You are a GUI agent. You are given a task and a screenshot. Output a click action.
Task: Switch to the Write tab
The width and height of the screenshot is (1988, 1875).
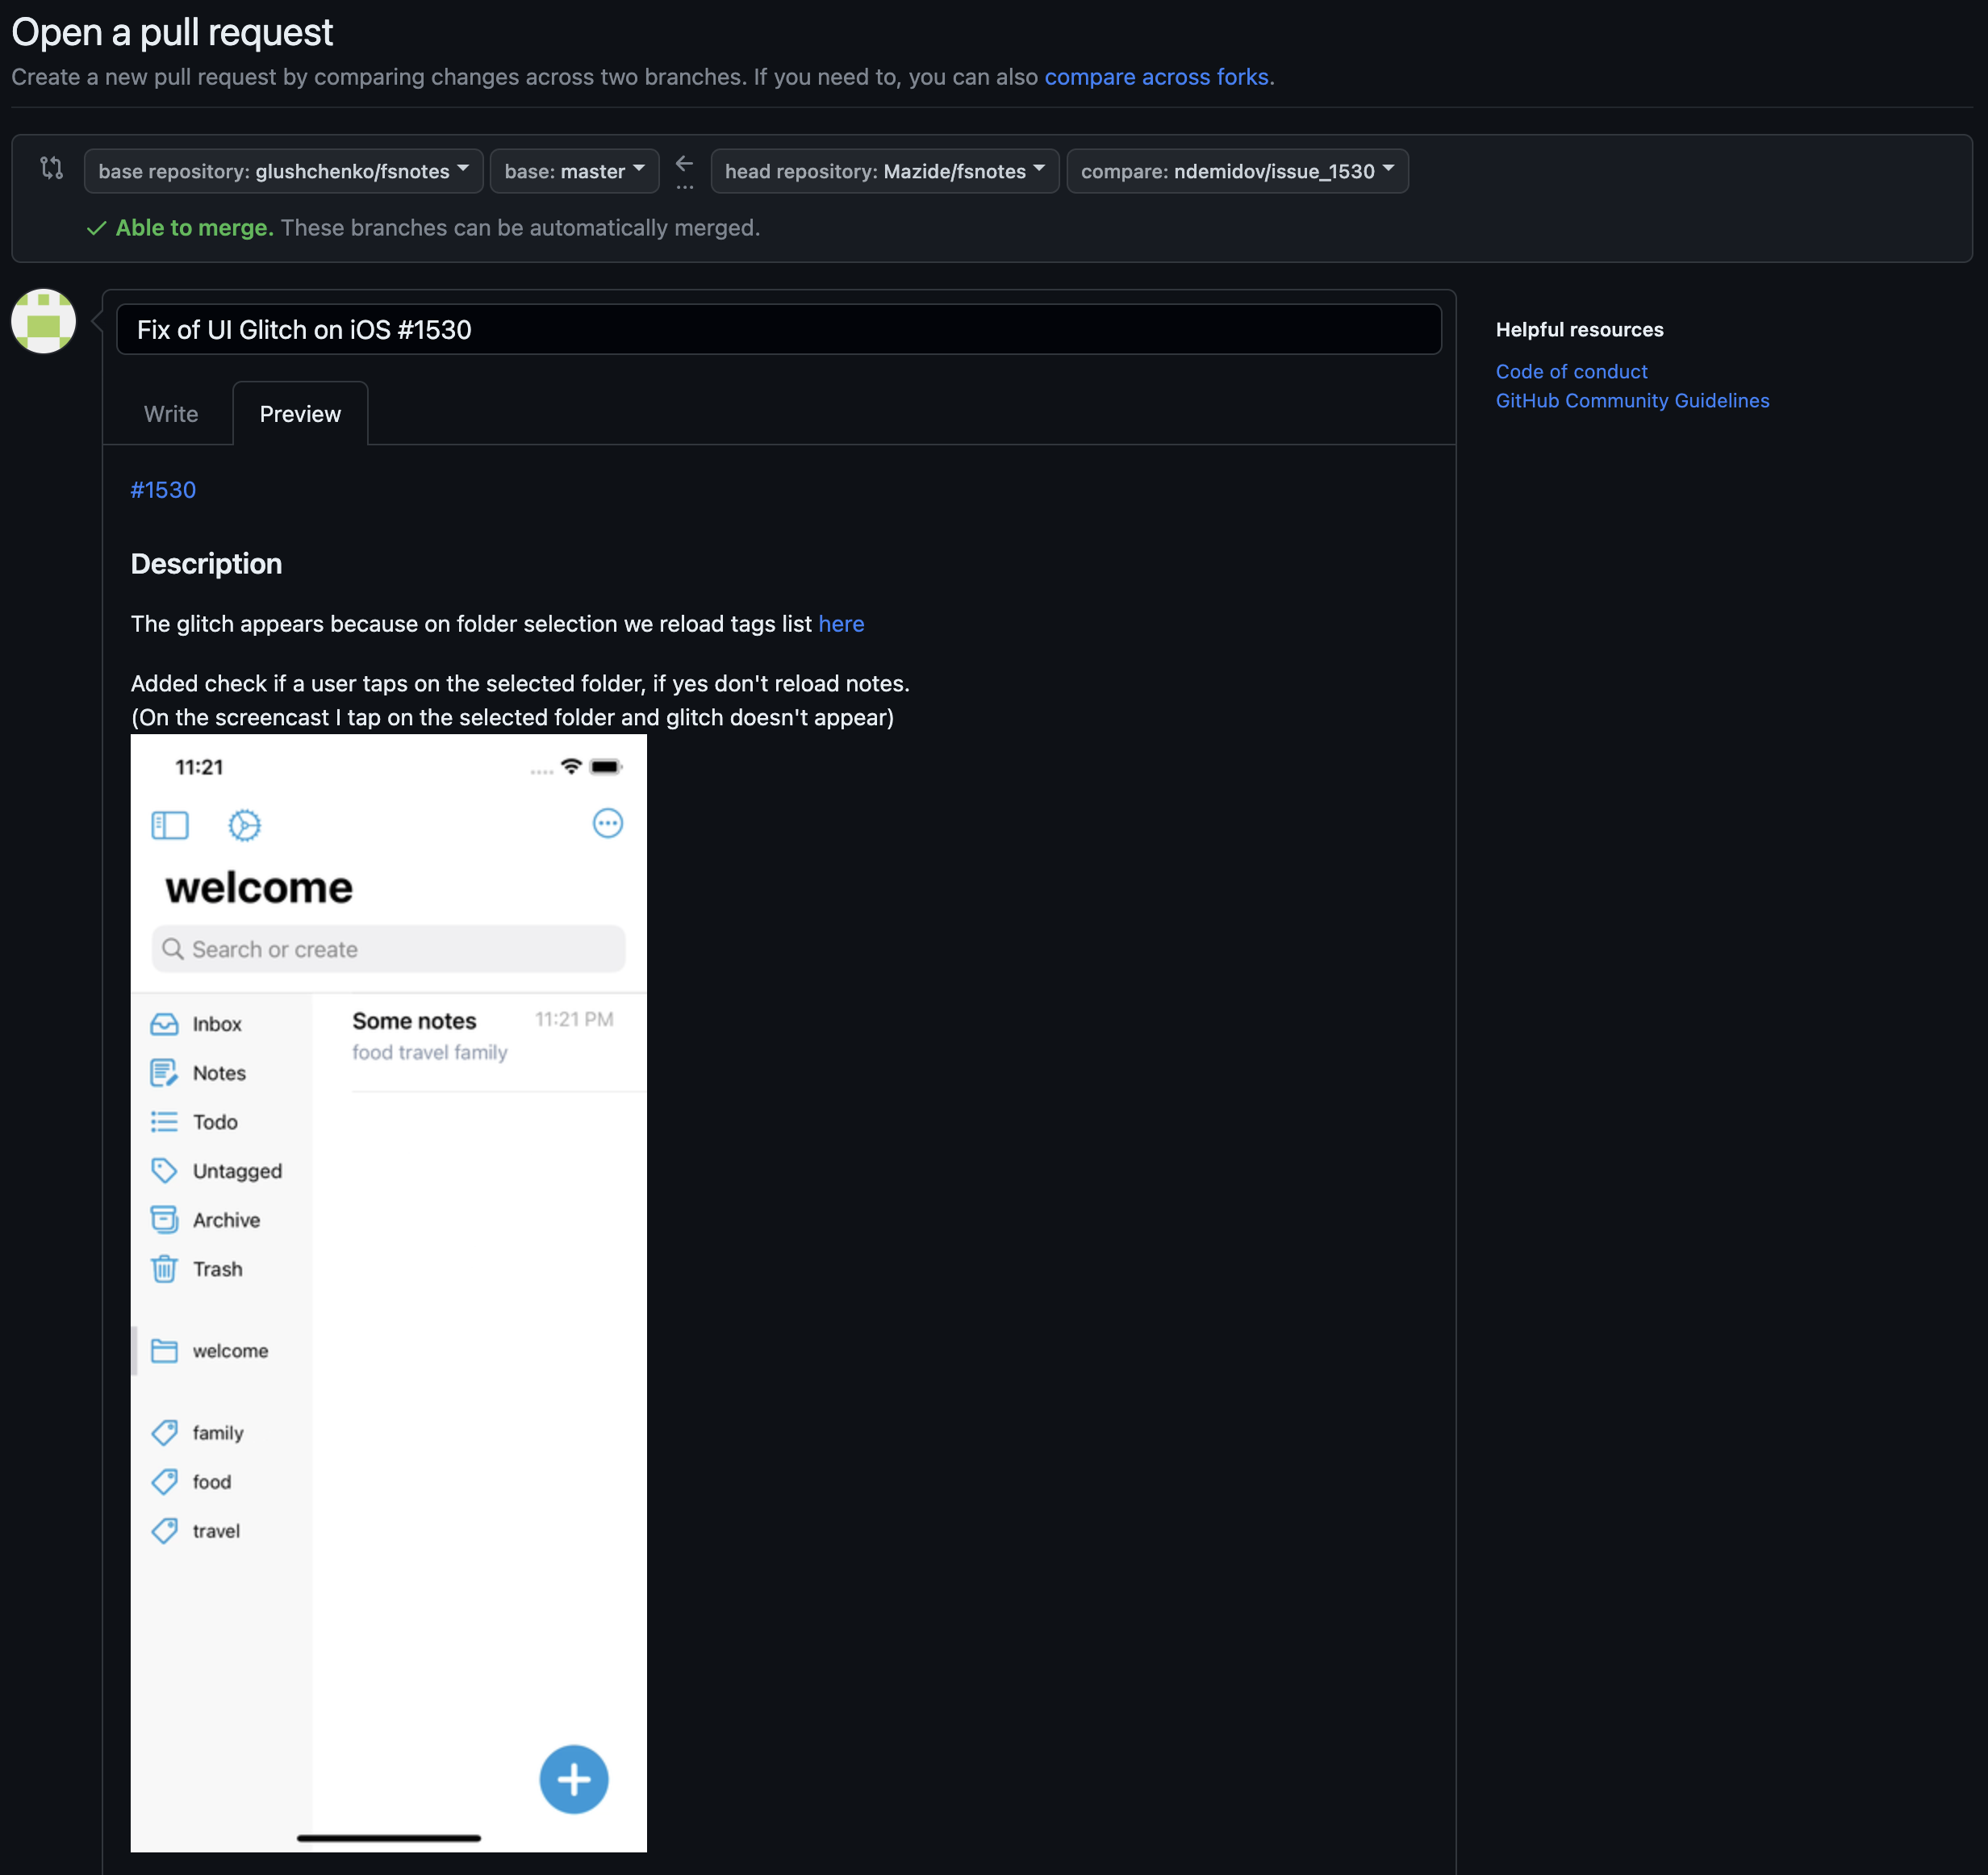click(x=171, y=412)
